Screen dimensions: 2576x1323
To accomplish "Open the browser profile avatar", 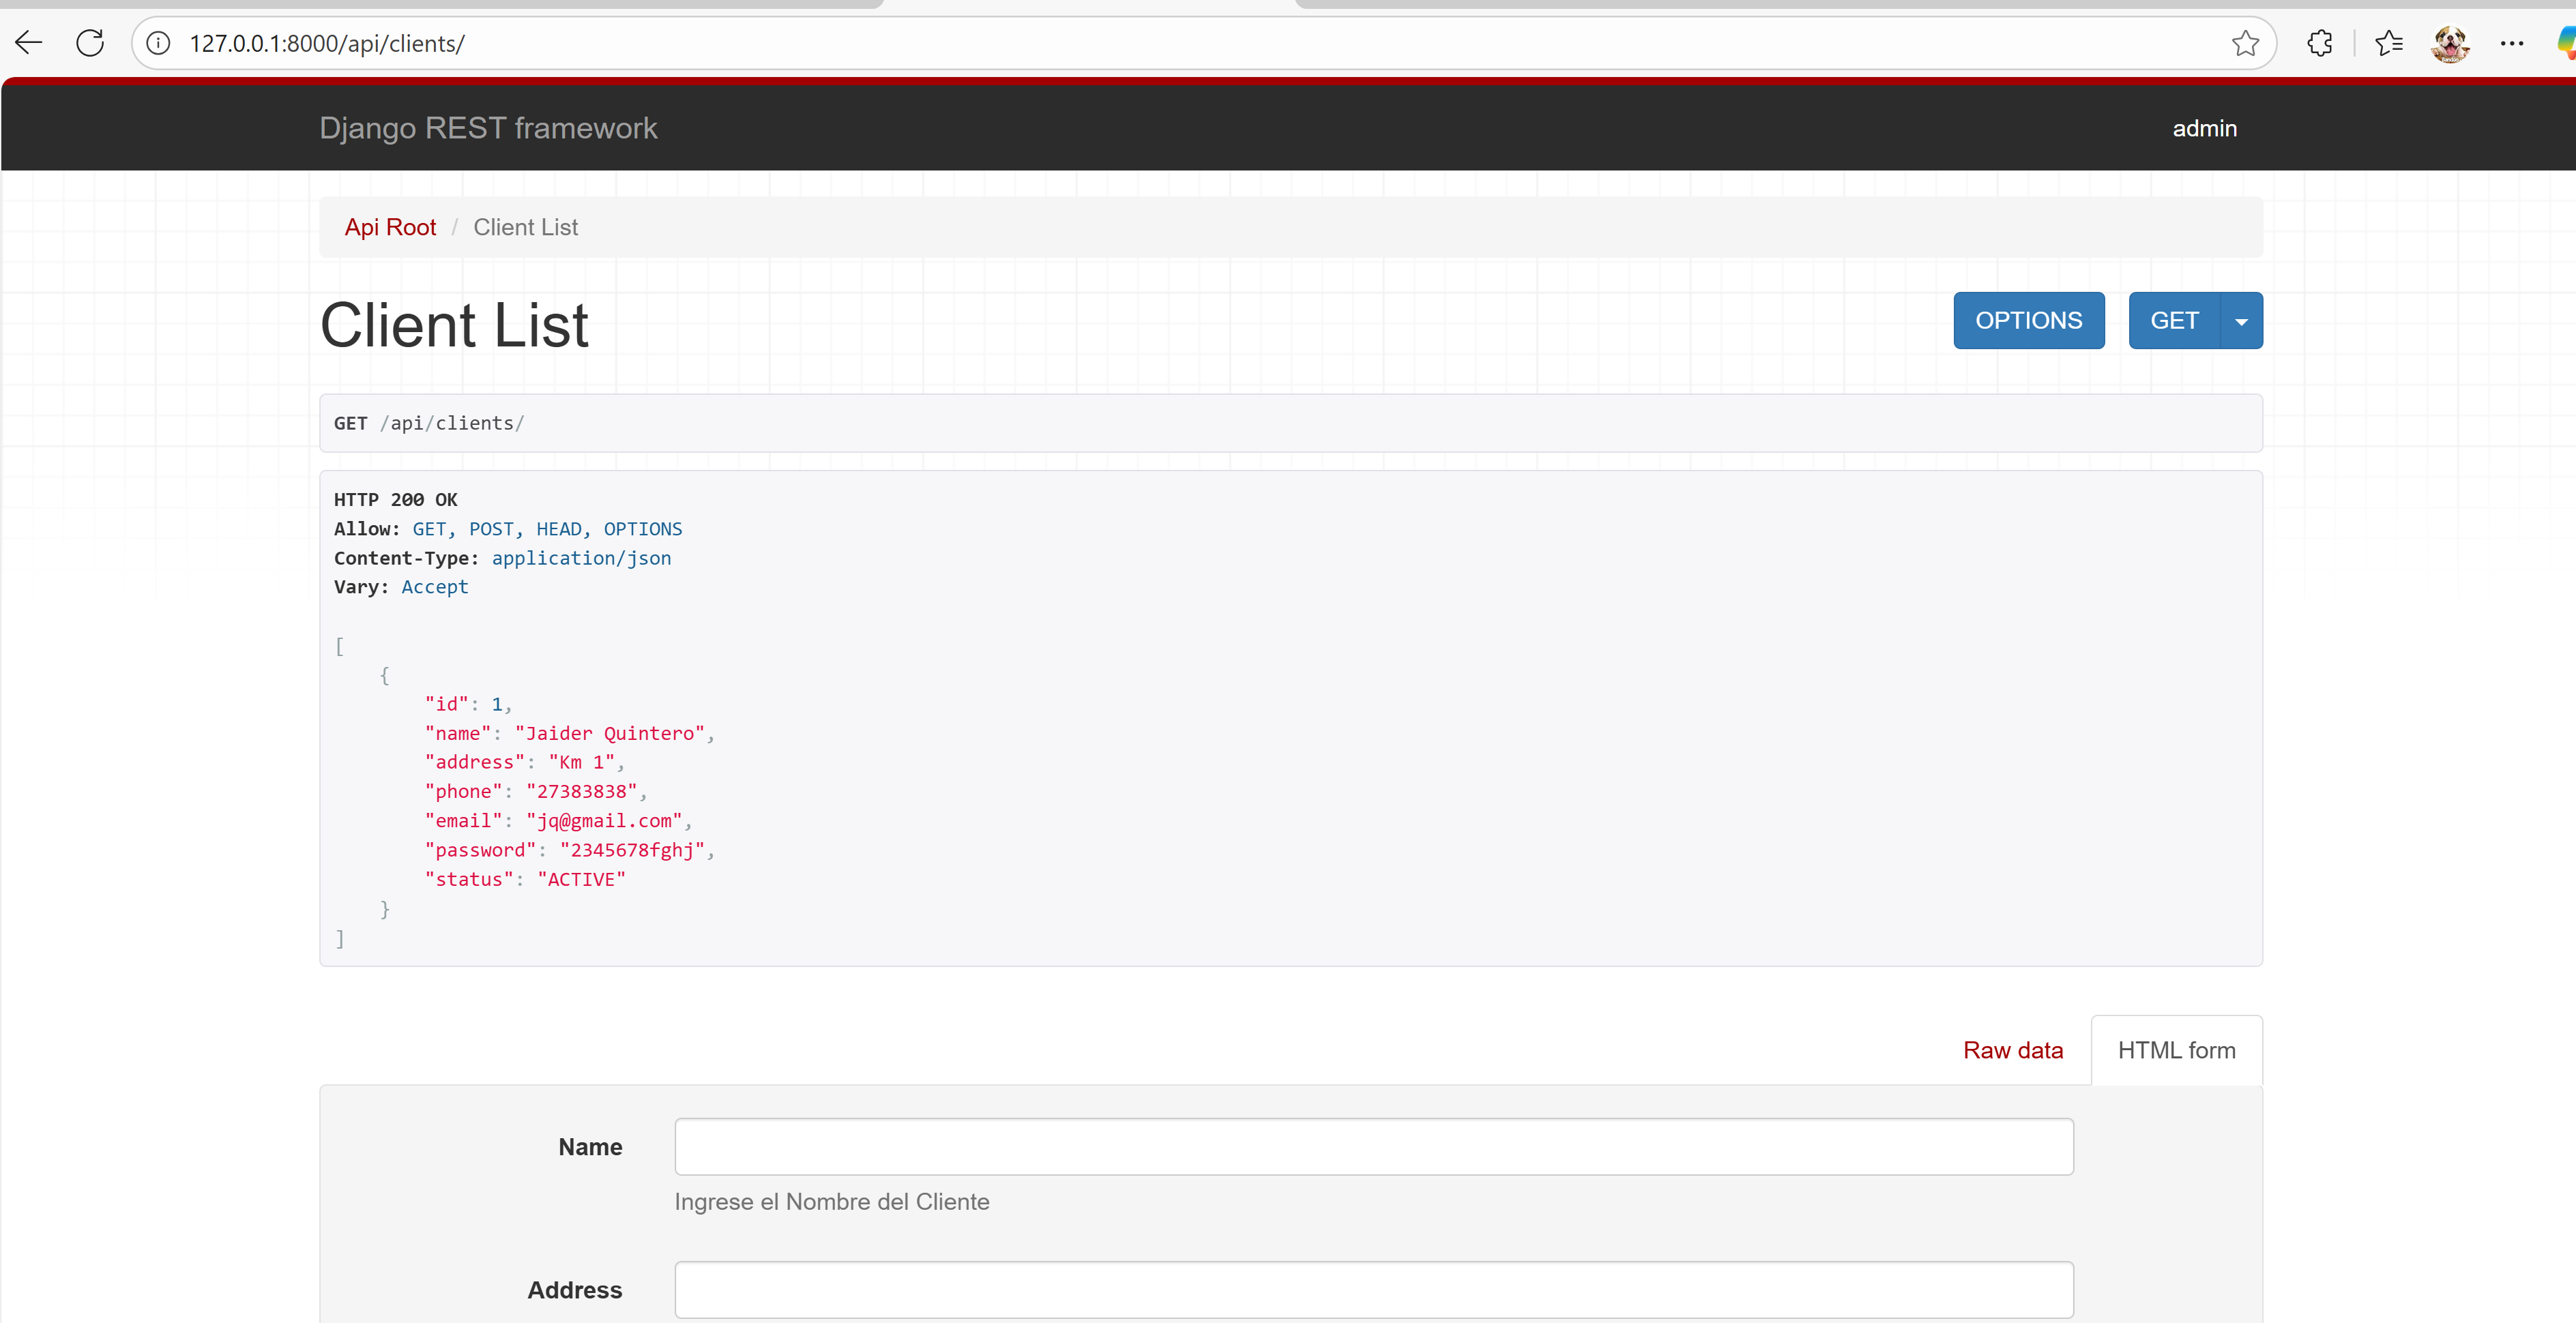I will 2450,43.
